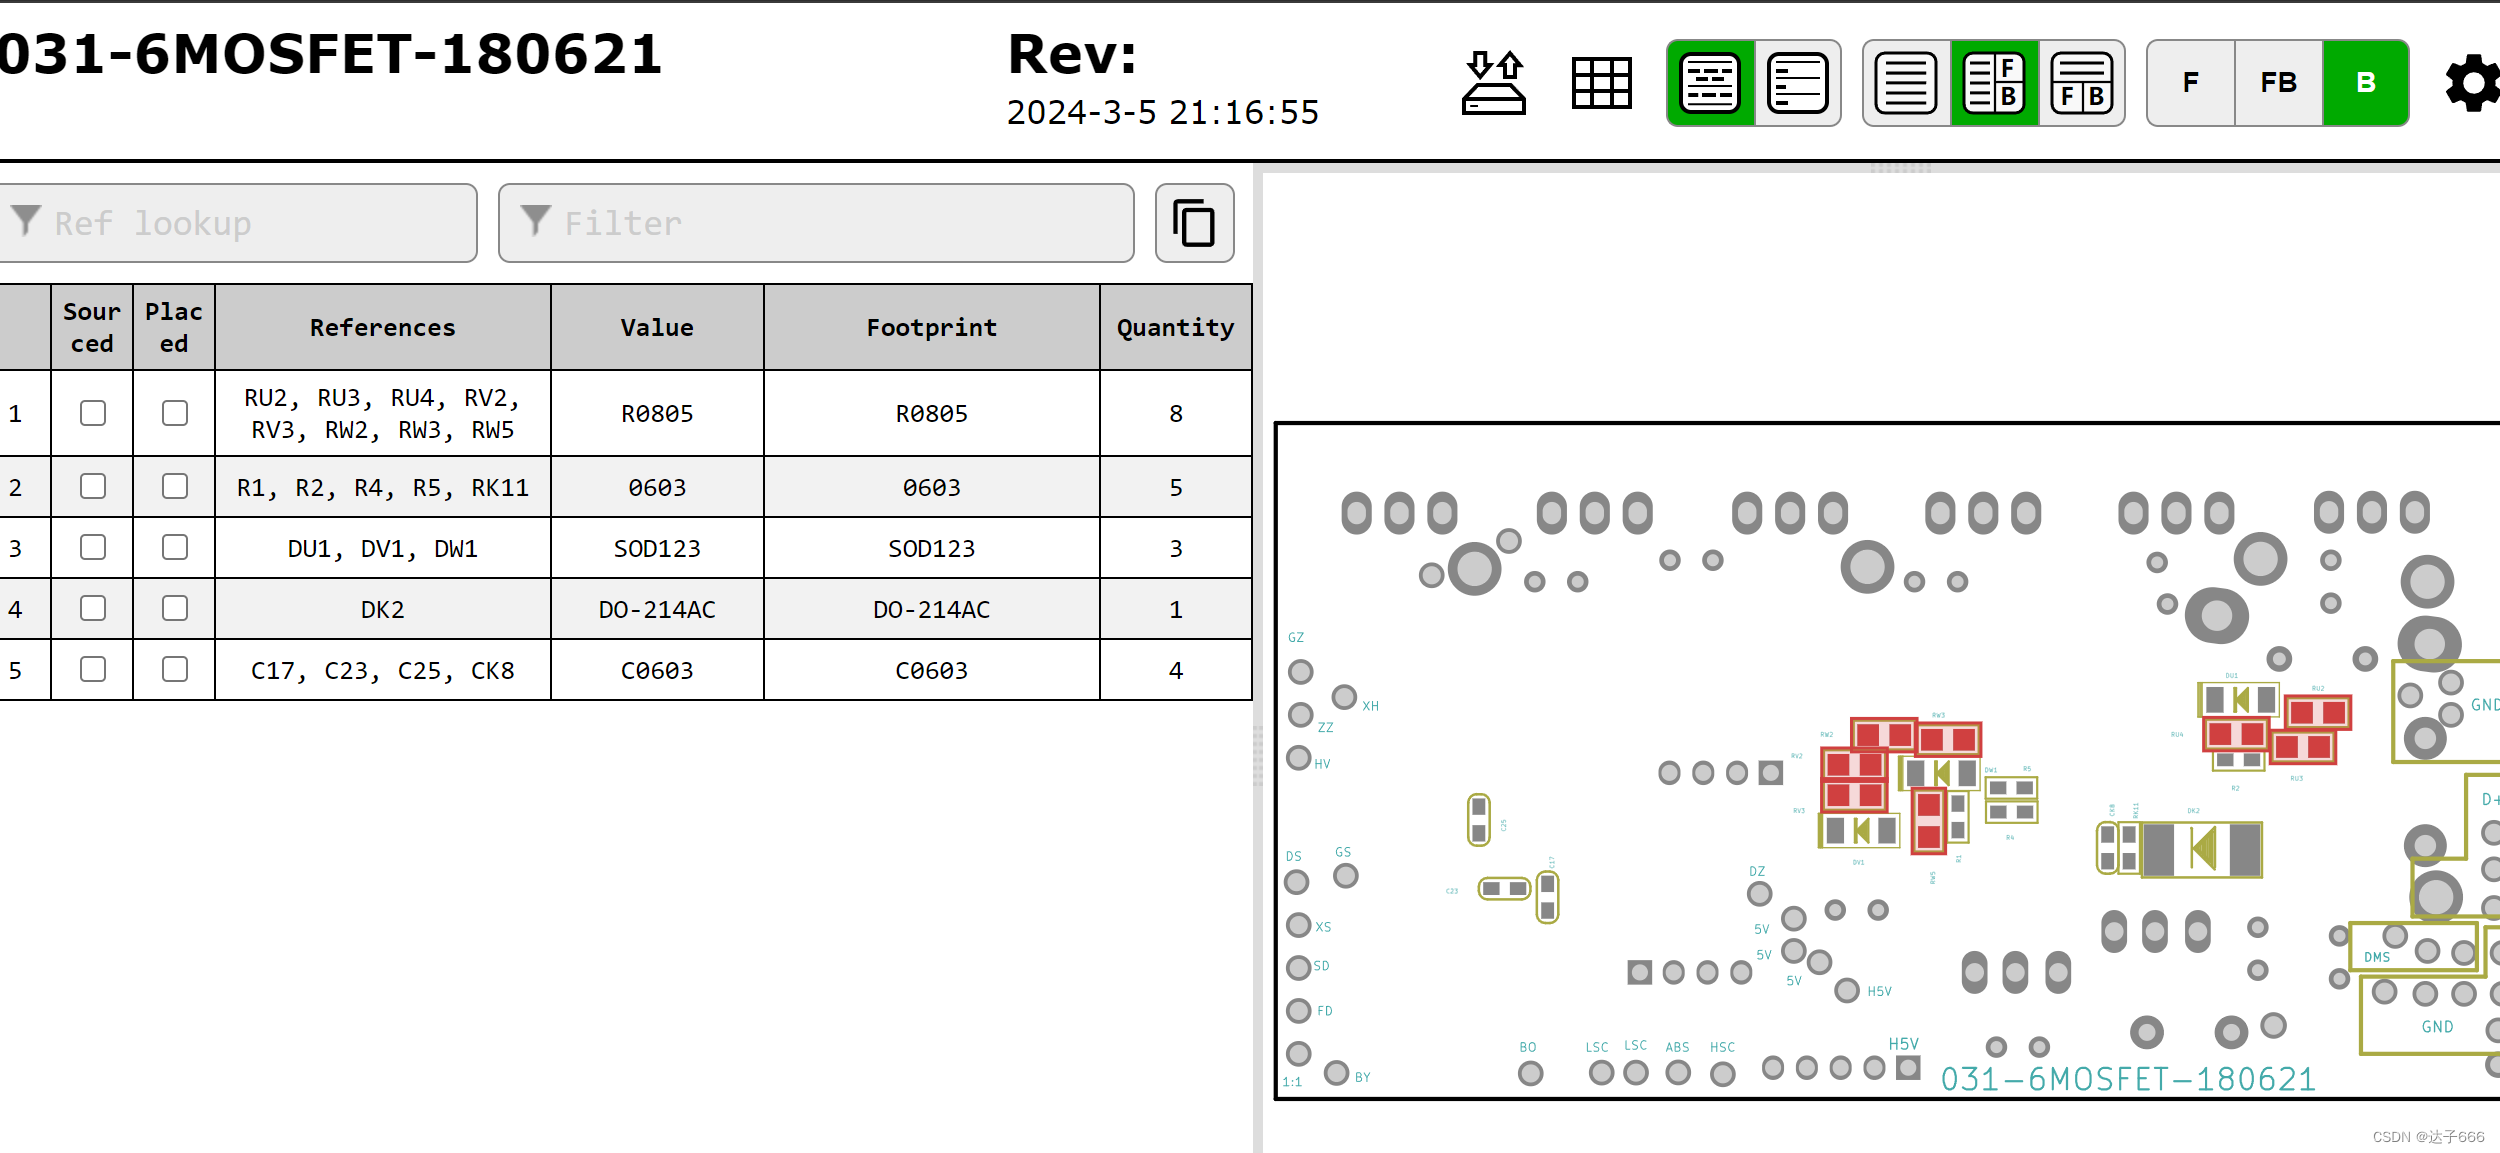2500x1153 pixels.
Task: Select row with RU2, RU3, RU4 references
Action: coord(625,413)
